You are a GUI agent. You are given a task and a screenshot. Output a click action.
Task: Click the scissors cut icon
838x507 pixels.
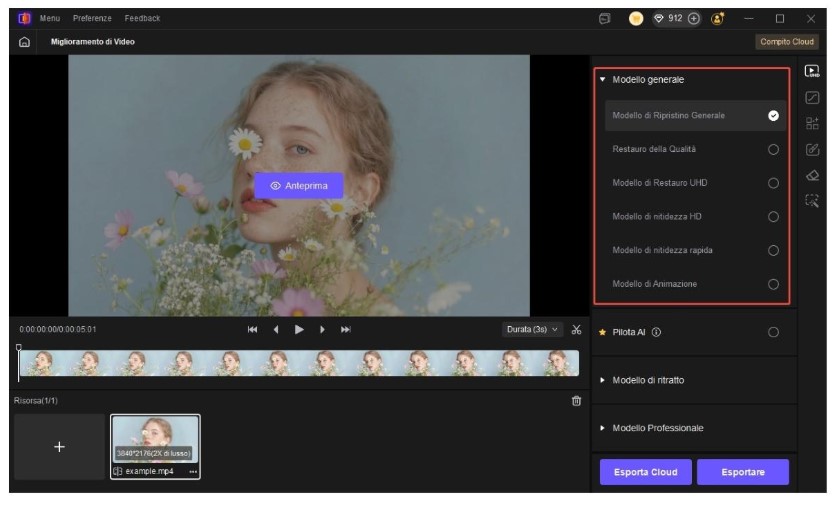point(576,330)
